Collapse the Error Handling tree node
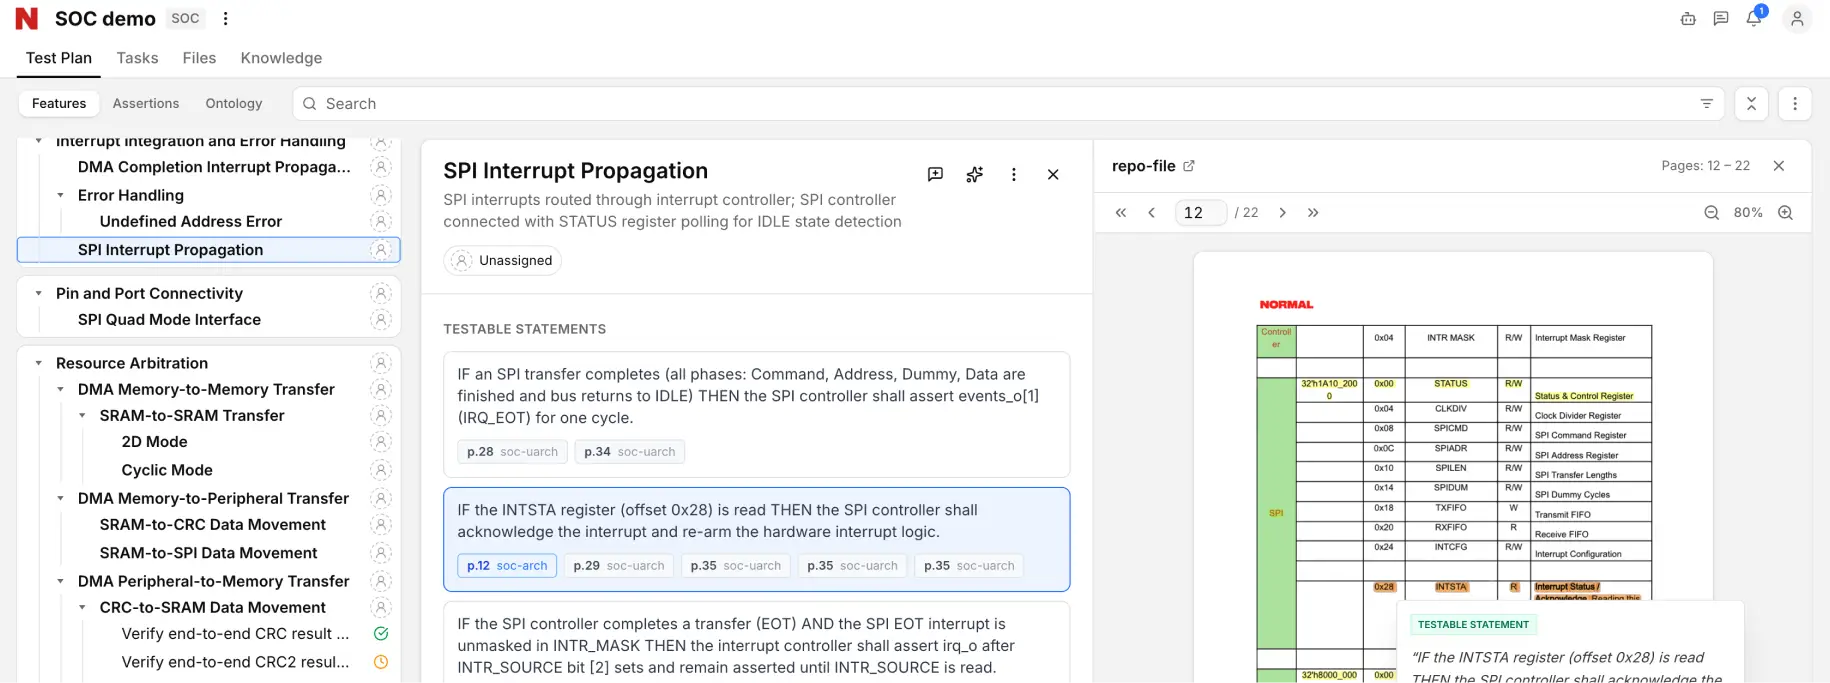 61,195
